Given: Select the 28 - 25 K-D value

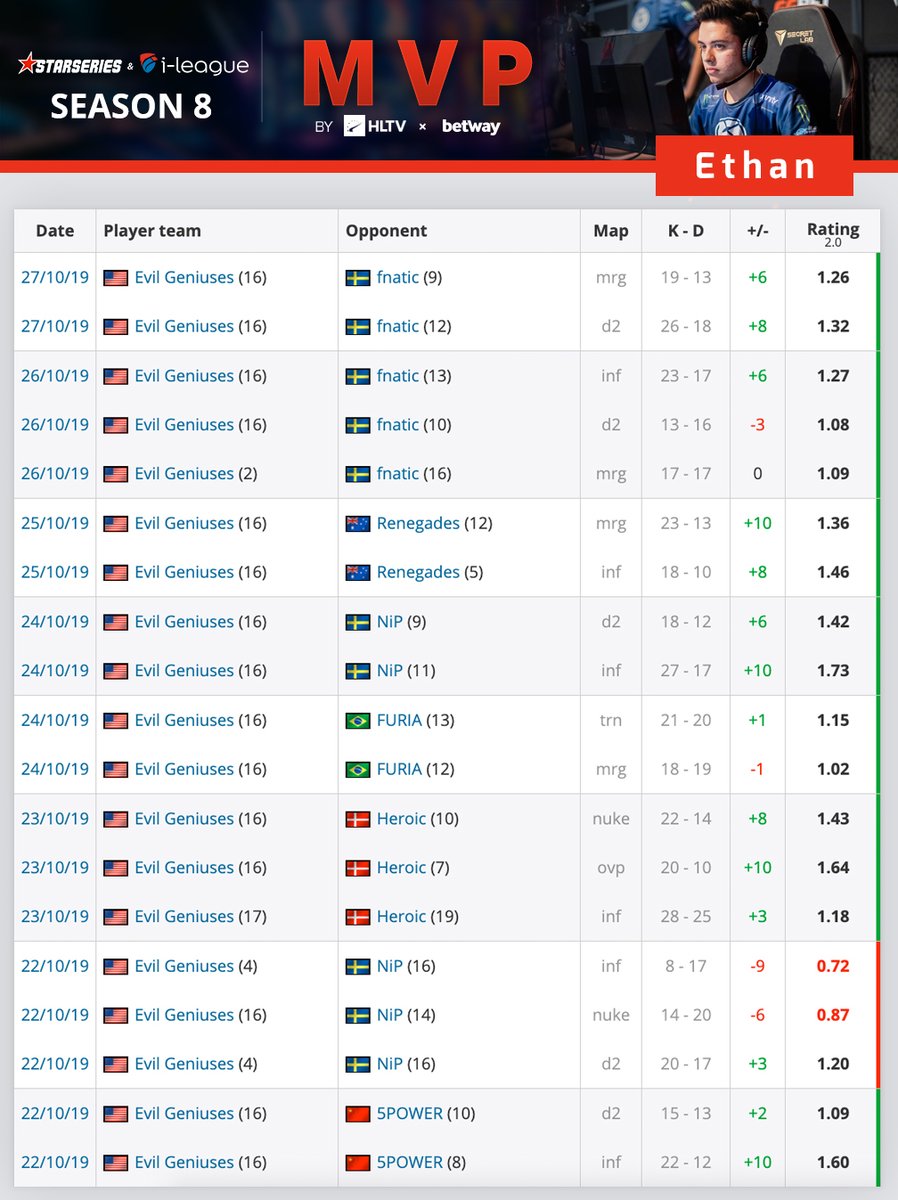Looking at the screenshot, I should pyautogui.click(x=686, y=916).
